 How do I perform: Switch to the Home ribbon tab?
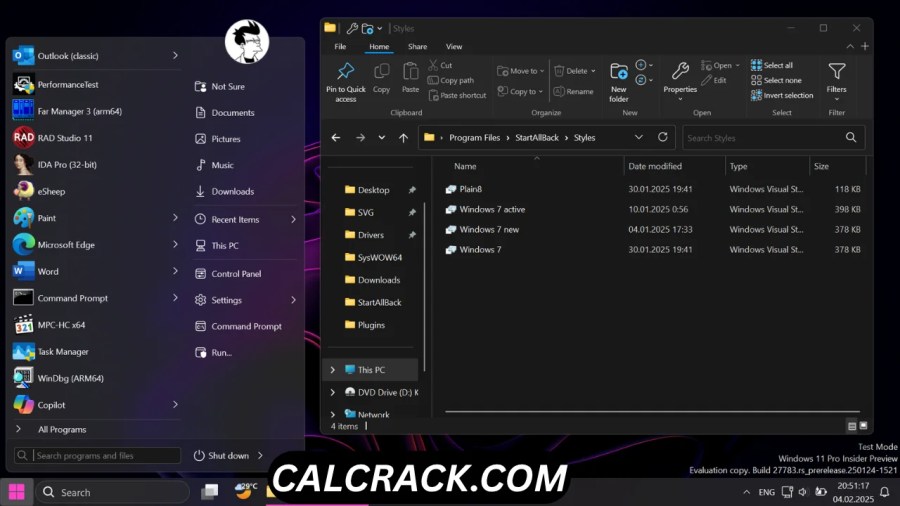click(x=379, y=46)
